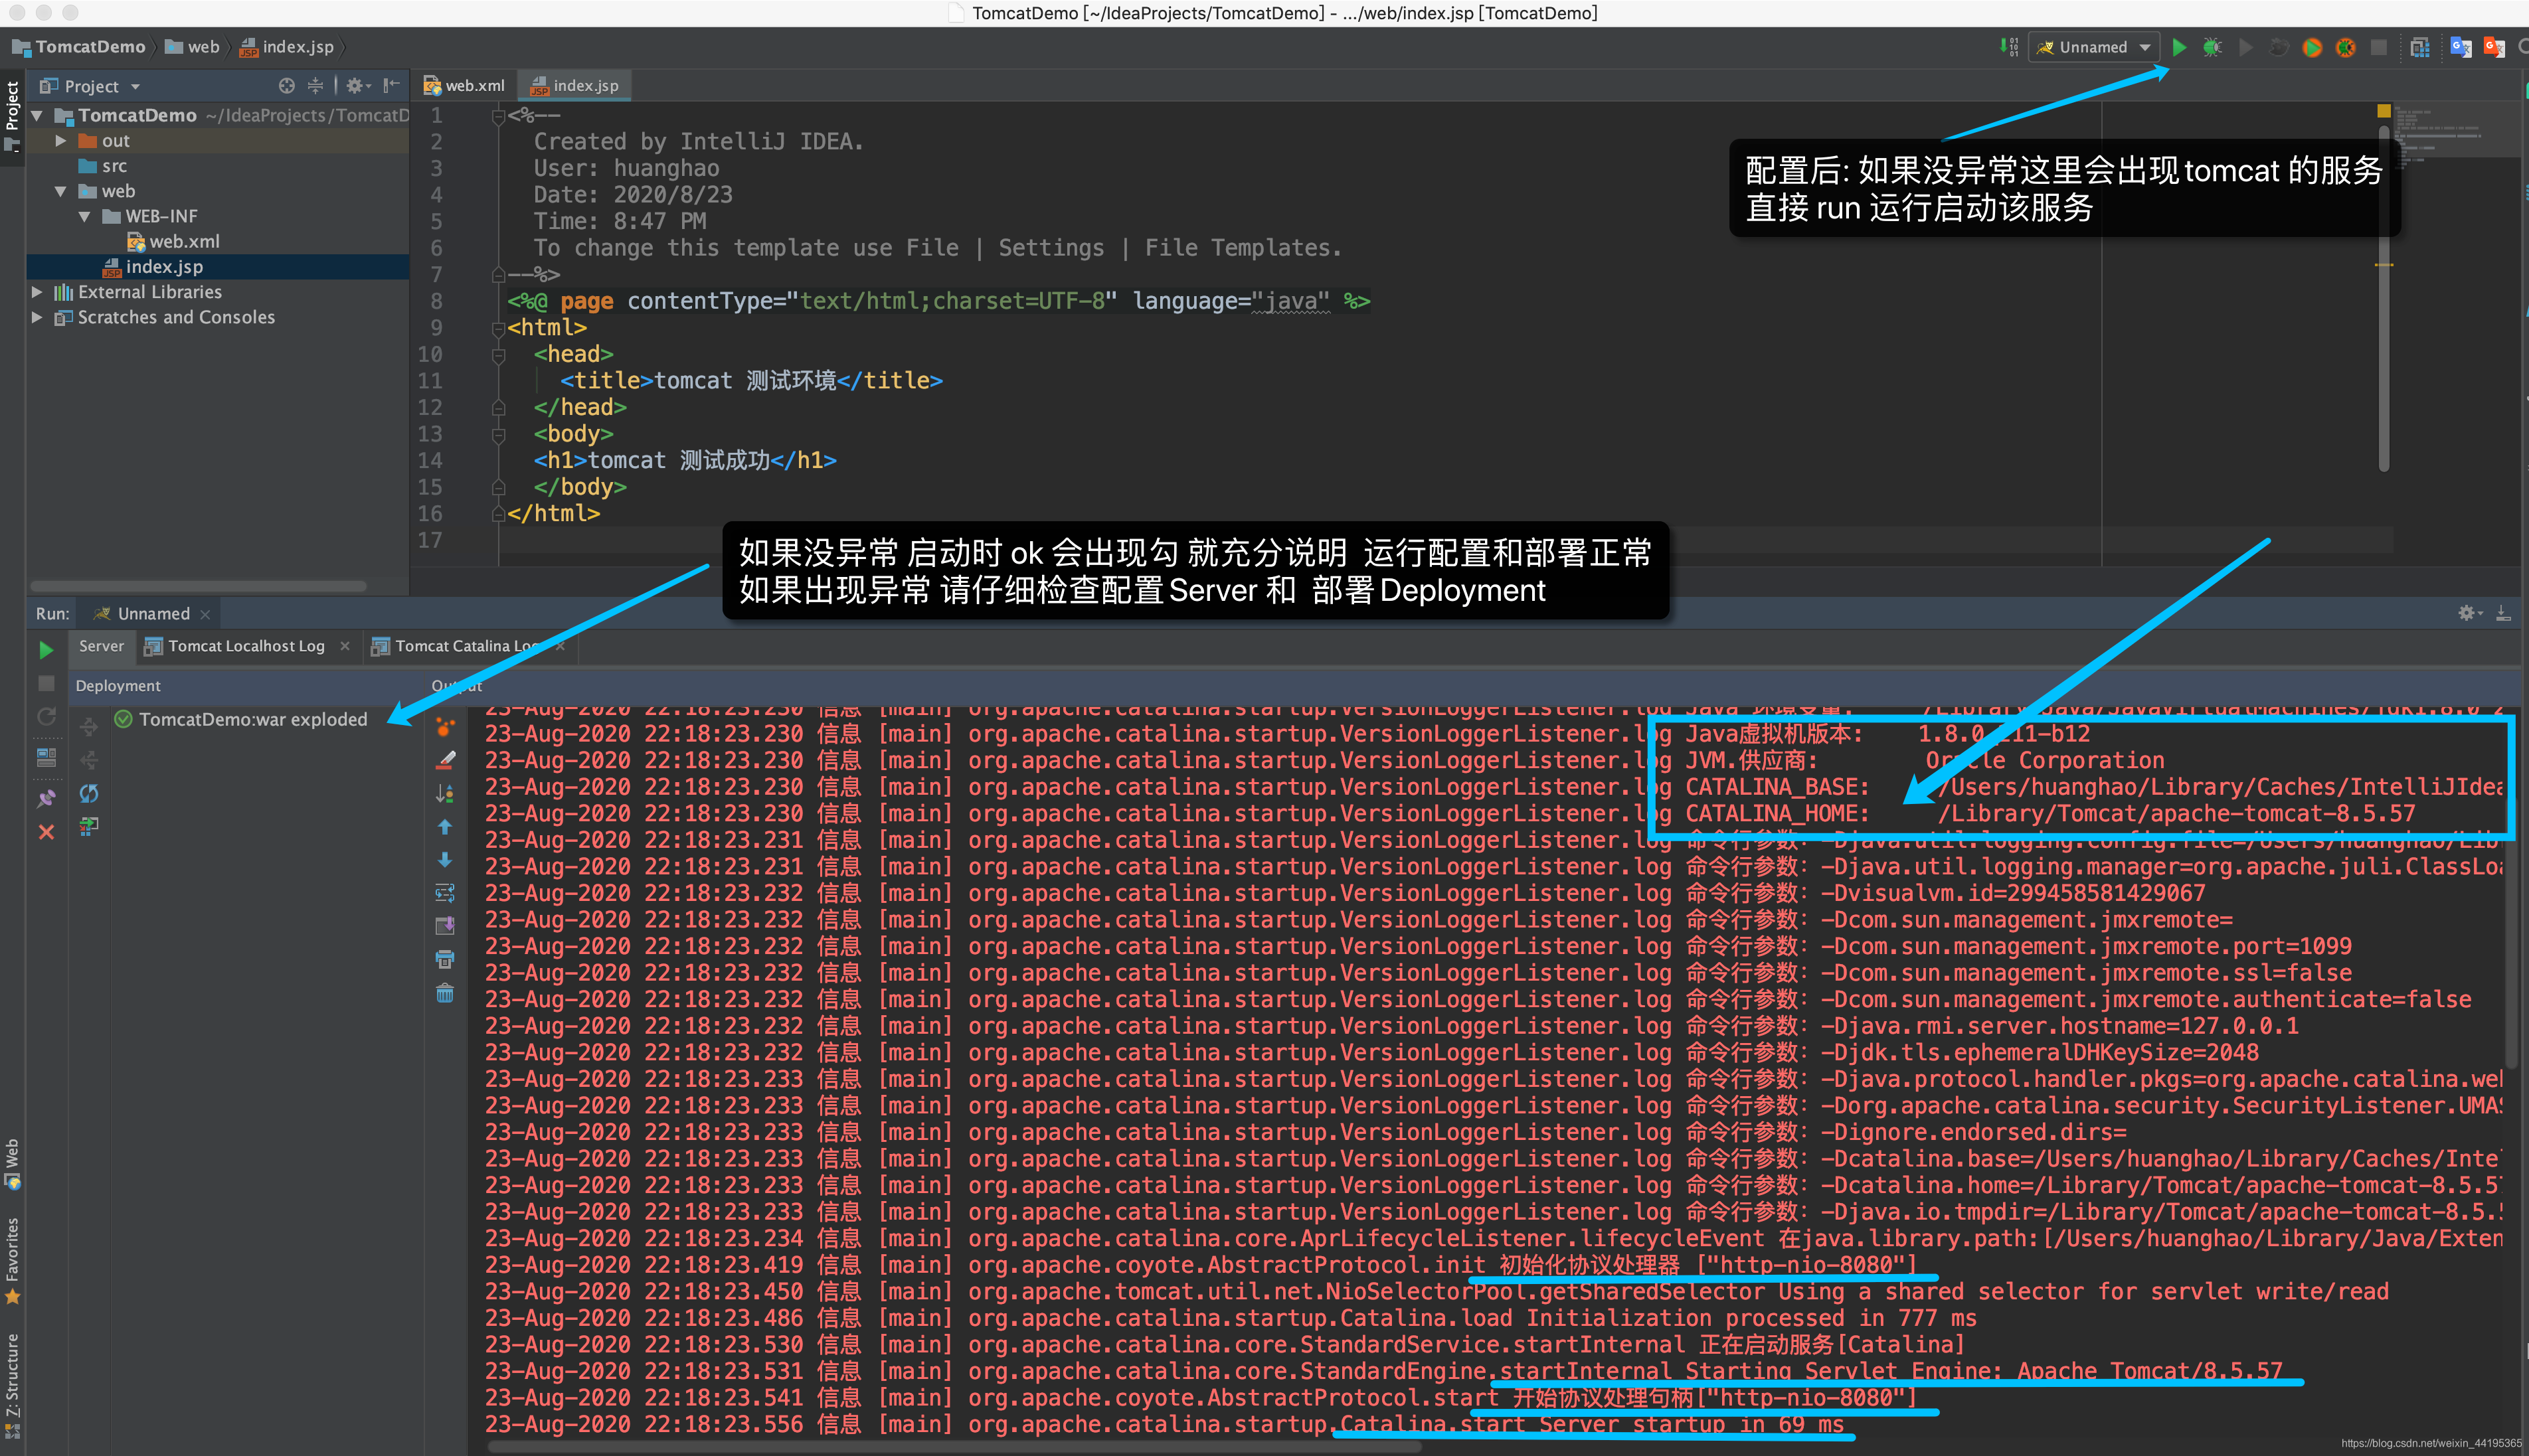The width and height of the screenshot is (2529, 1456).
Task: Collapse the TomcatDemo root node
Action: (x=37, y=116)
